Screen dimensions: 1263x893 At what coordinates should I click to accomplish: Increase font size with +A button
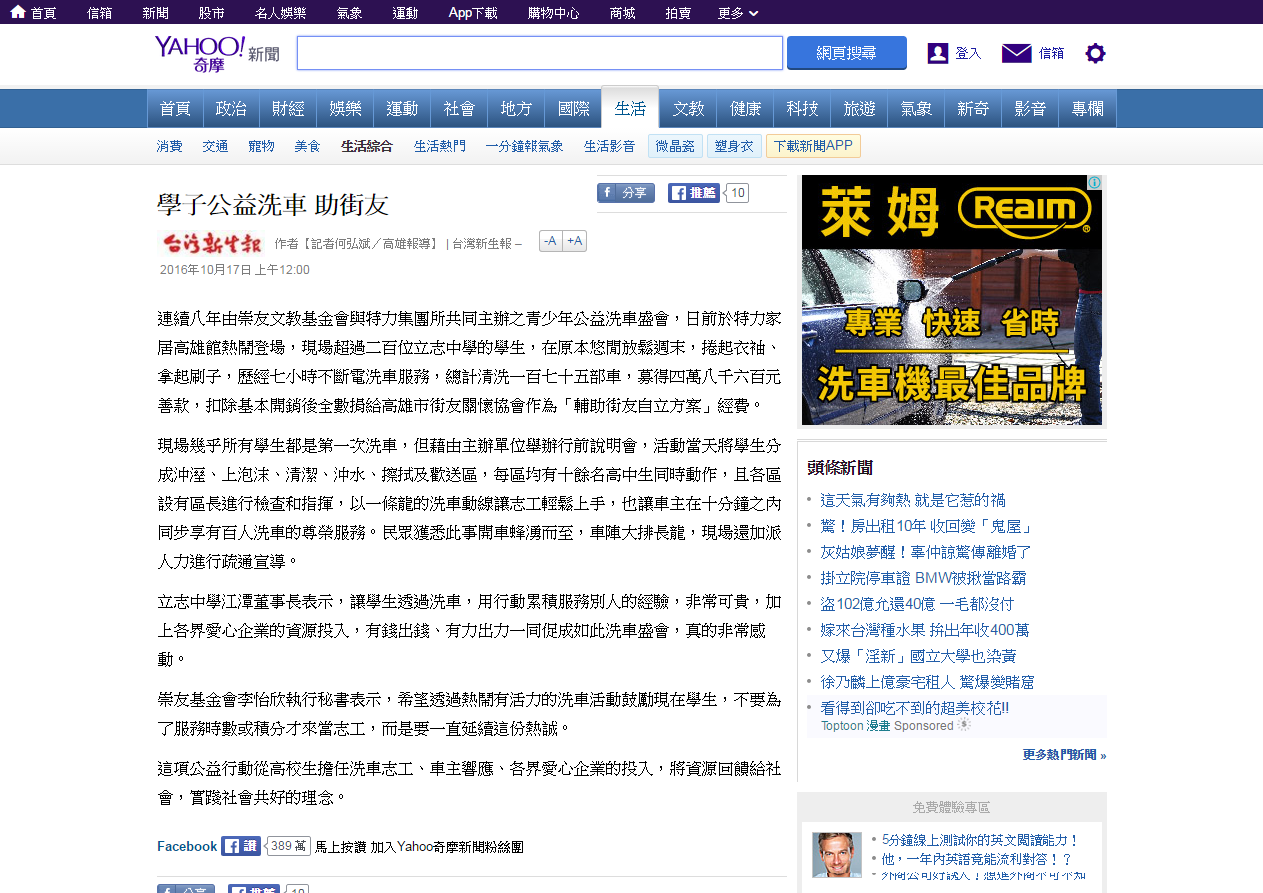click(574, 241)
